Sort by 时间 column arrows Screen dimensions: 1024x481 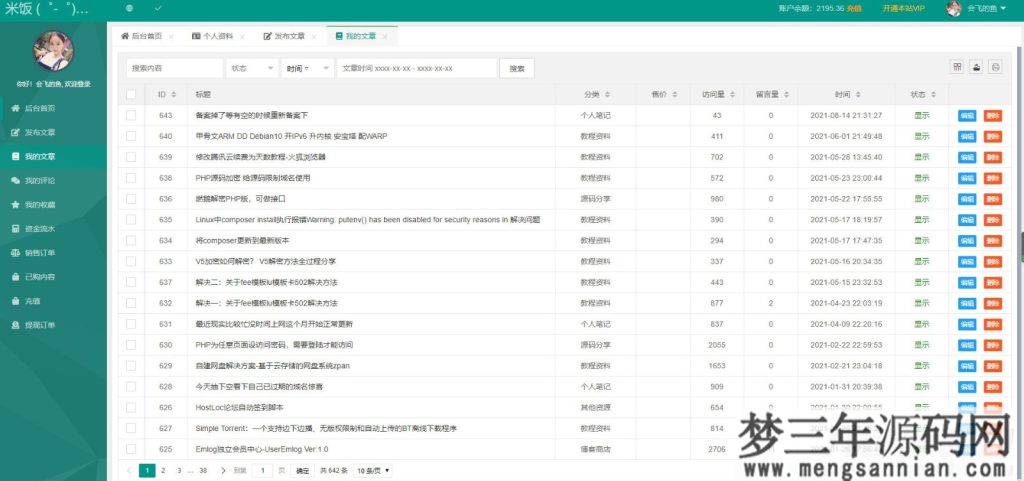point(858,95)
